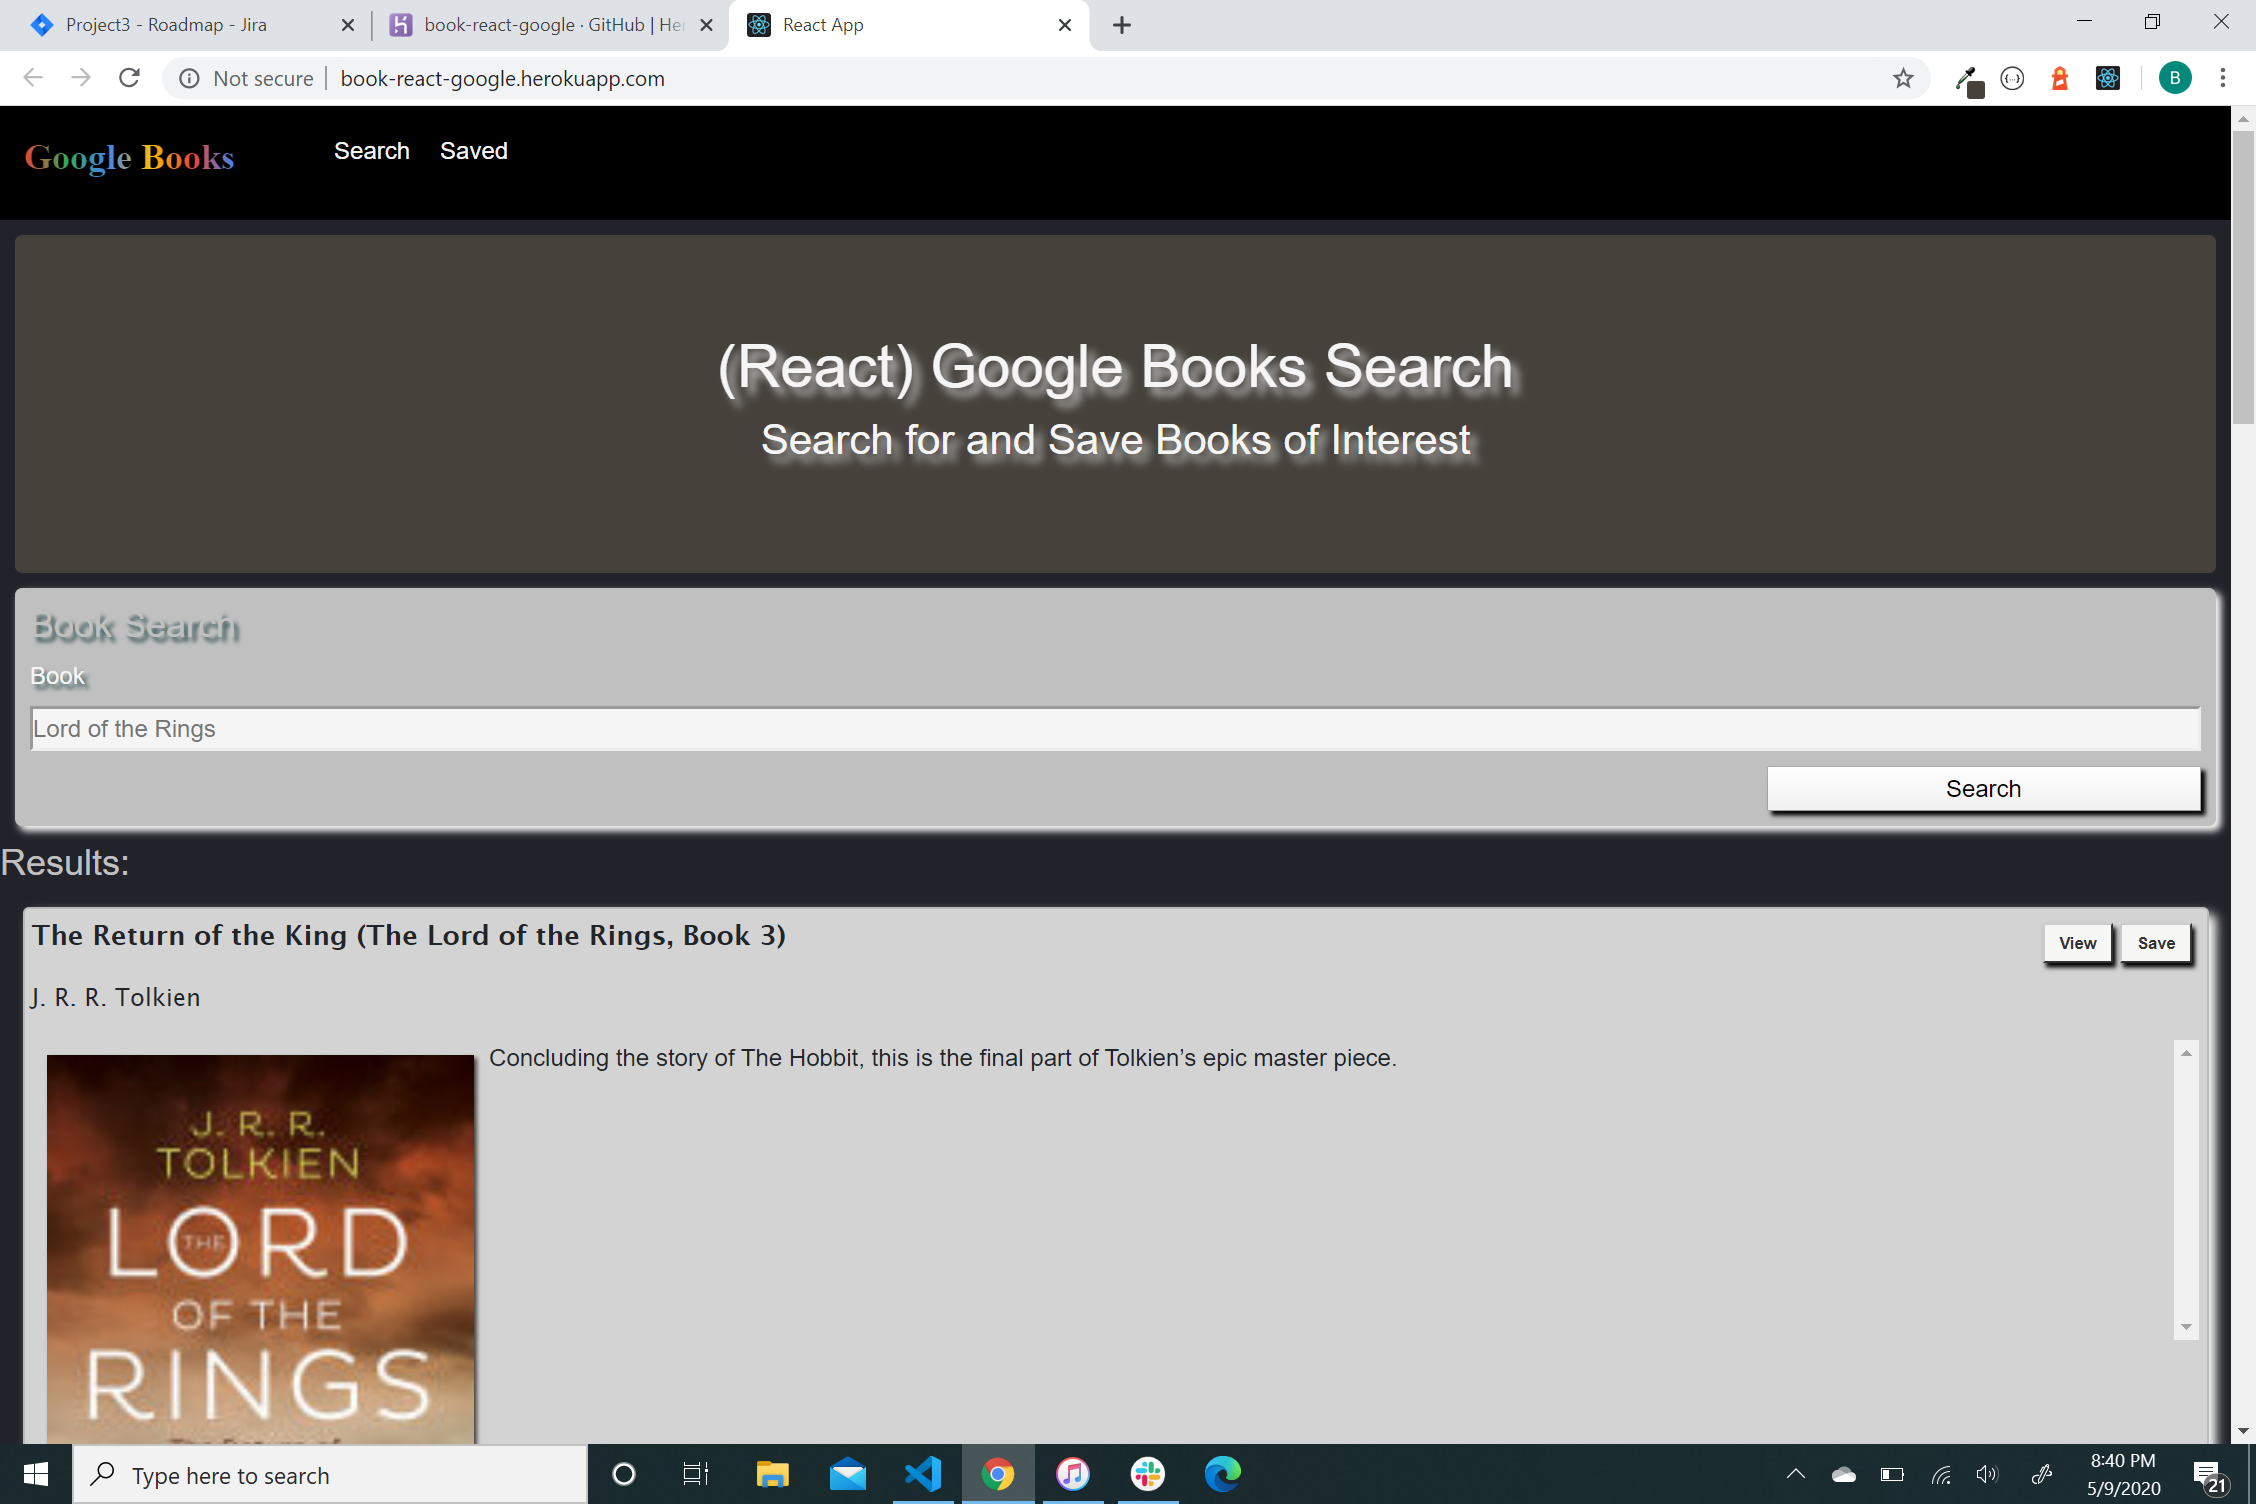Click the page vertical scrollbar thumb
Screen dimensions: 2256x1504
point(2243,275)
